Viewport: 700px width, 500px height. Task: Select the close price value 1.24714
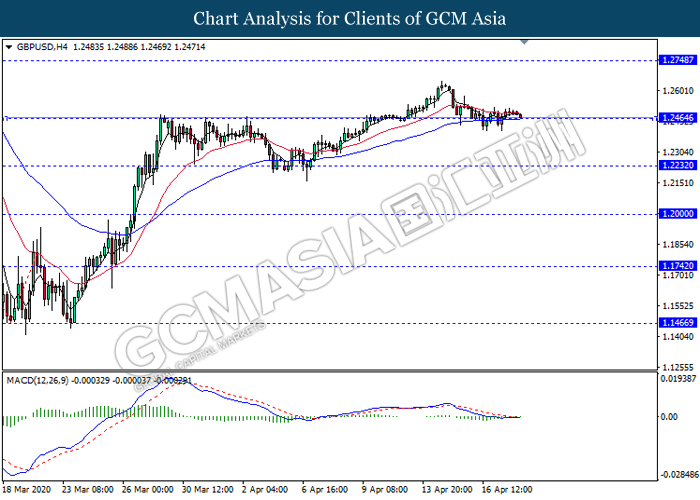click(190, 47)
